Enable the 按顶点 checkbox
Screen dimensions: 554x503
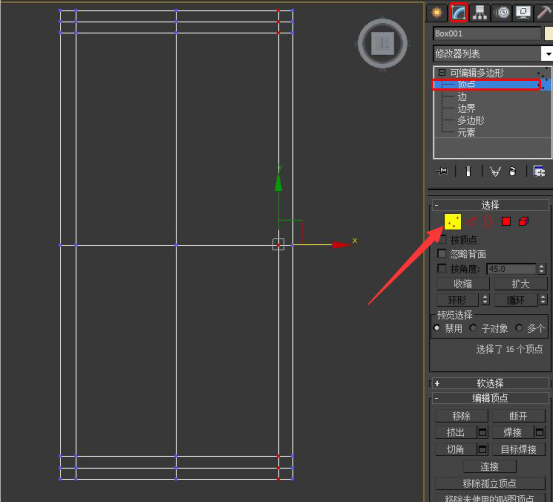pyautogui.click(x=442, y=239)
